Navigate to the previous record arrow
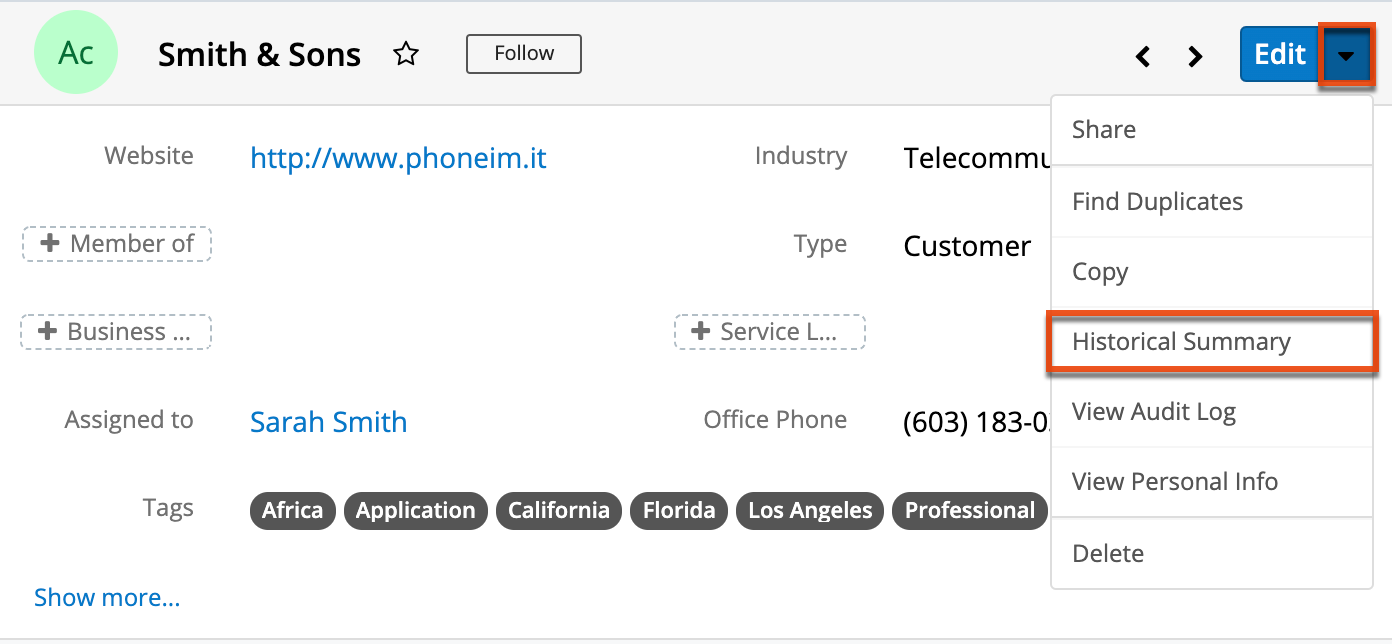 tap(1142, 57)
